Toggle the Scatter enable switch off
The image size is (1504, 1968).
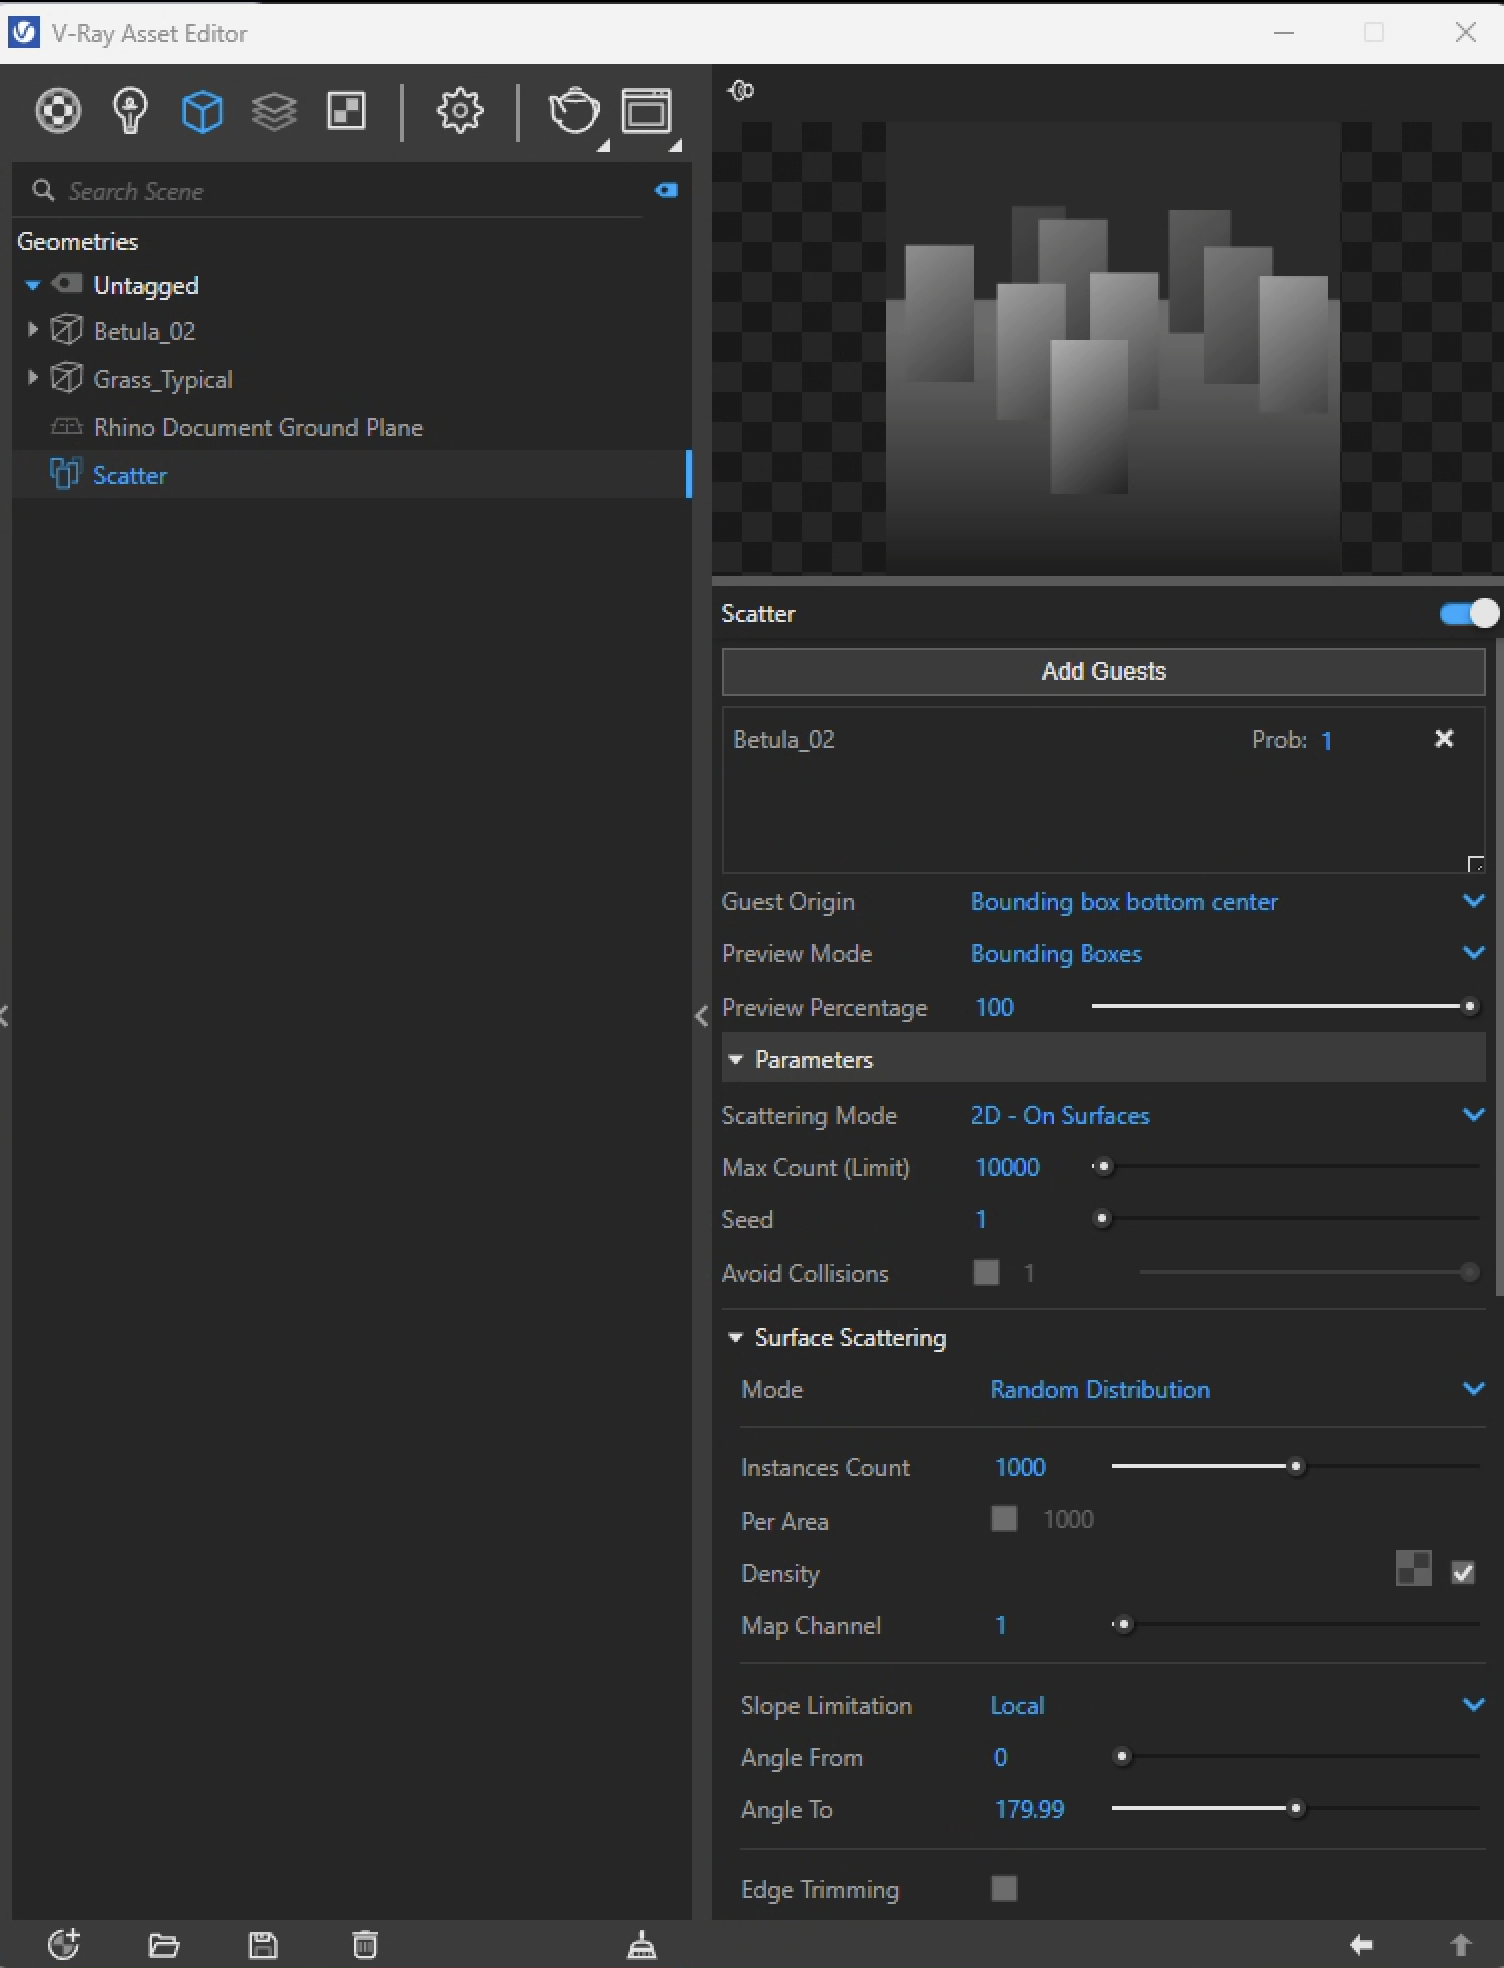1468,613
